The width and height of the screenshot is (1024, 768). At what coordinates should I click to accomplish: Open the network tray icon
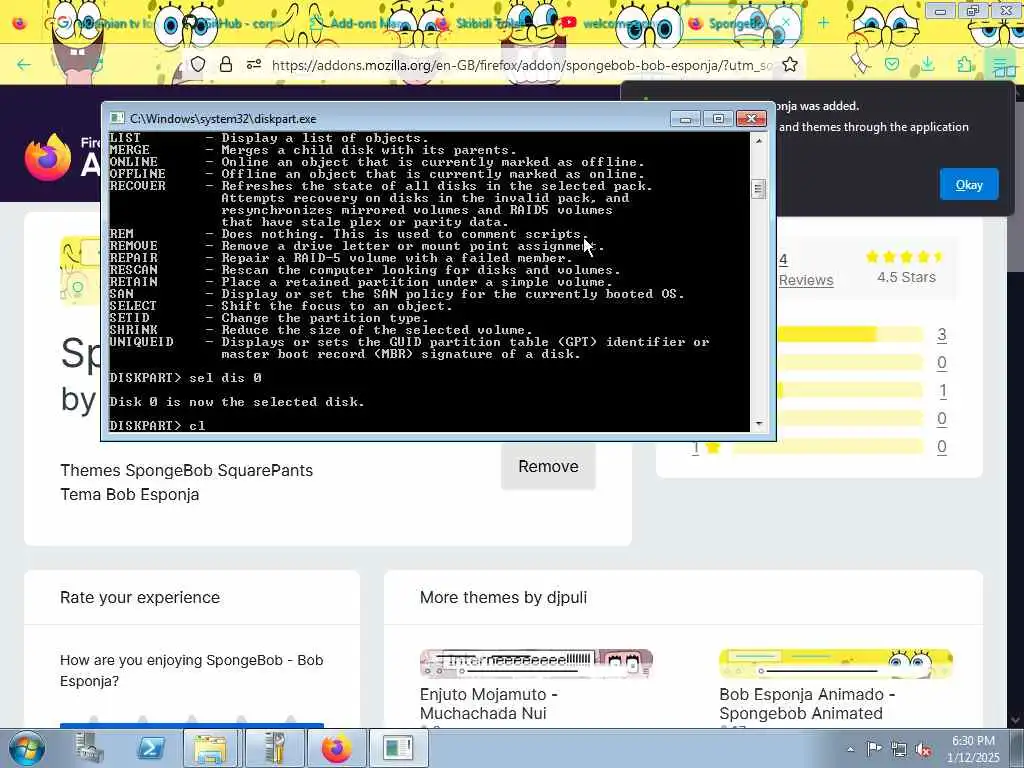[899, 749]
